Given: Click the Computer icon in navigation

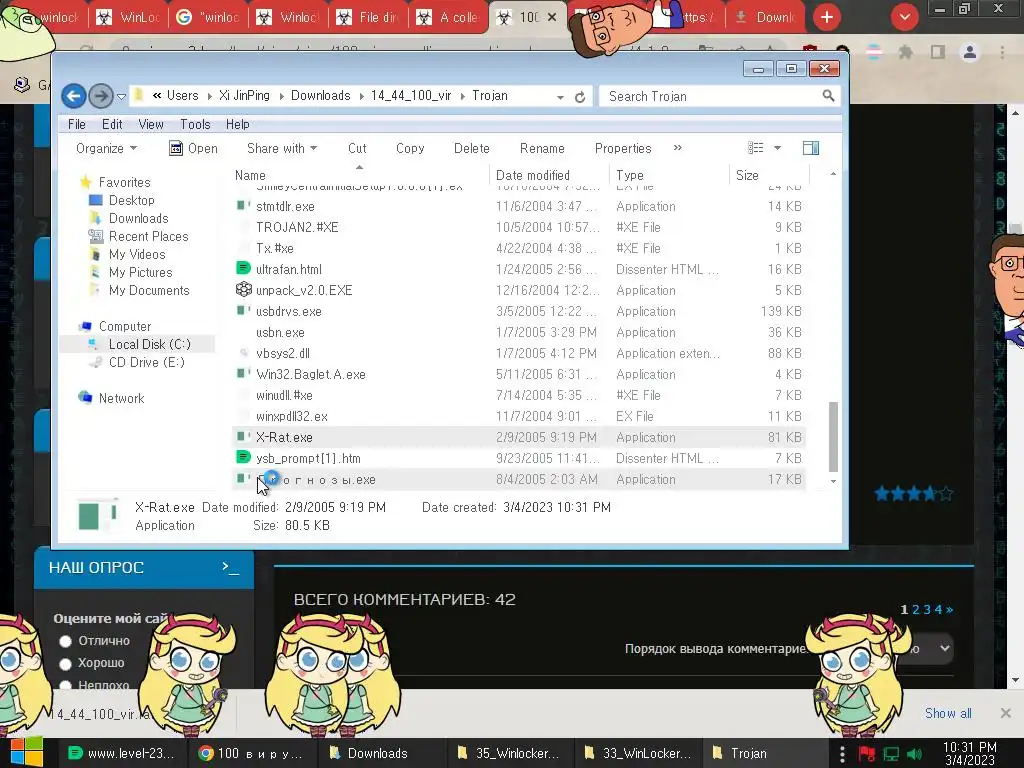Looking at the screenshot, I should point(85,325).
